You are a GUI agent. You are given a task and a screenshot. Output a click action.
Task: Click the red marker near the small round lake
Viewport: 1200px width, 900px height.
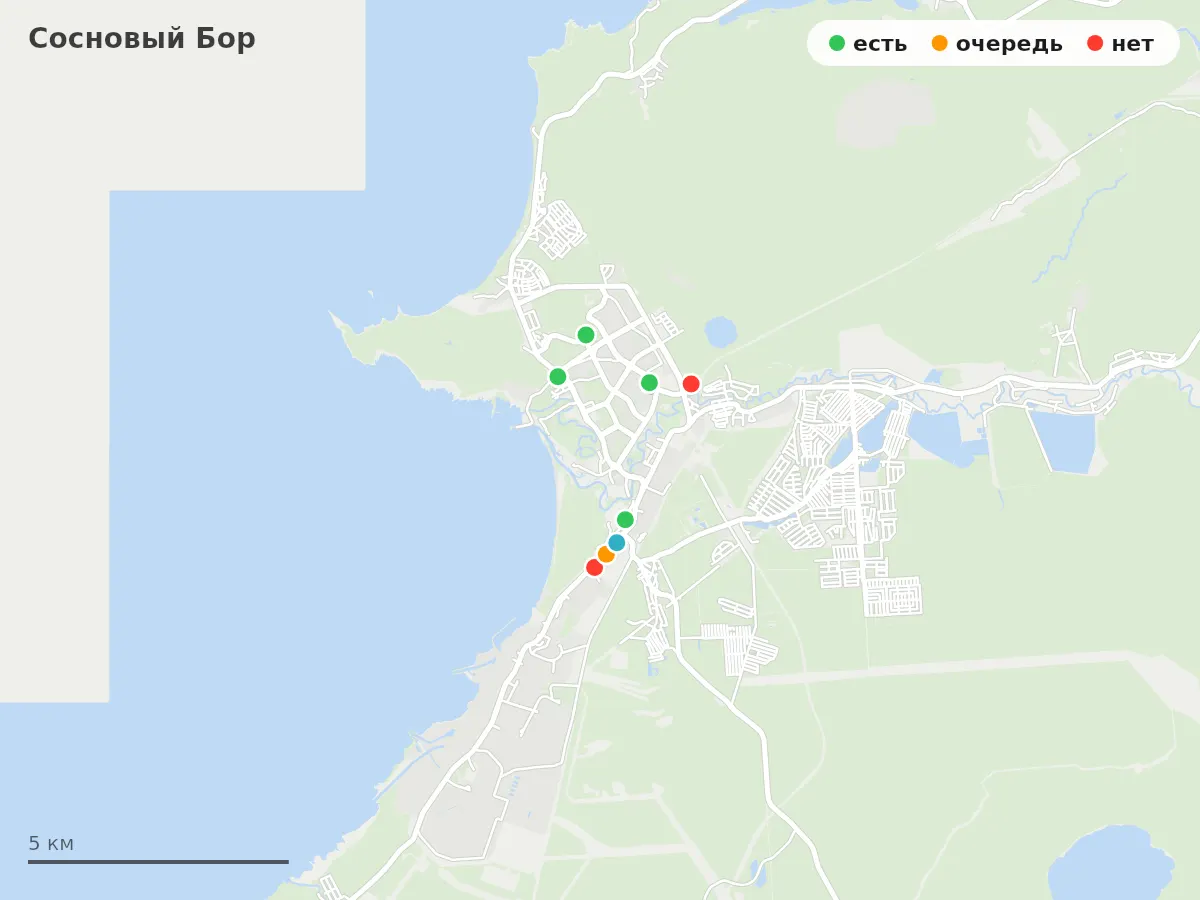point(691,383)
